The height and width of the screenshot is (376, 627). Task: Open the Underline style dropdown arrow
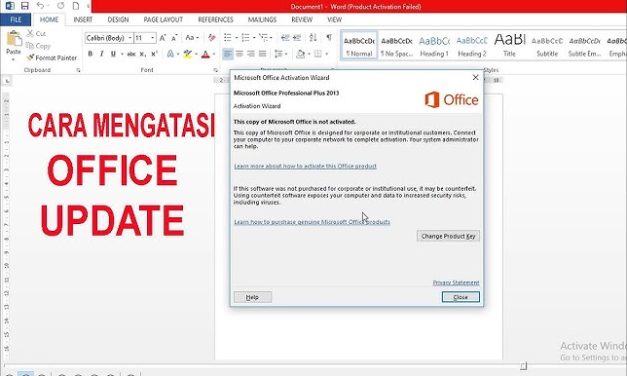click(x=122, y=54)
